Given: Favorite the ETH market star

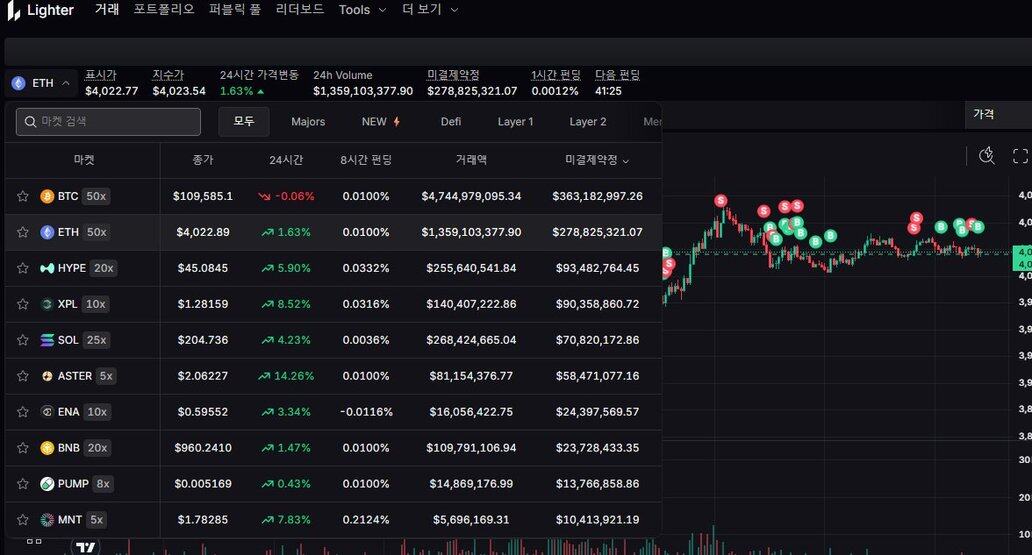Looking at the screenshot, I should tap(22, 232).
